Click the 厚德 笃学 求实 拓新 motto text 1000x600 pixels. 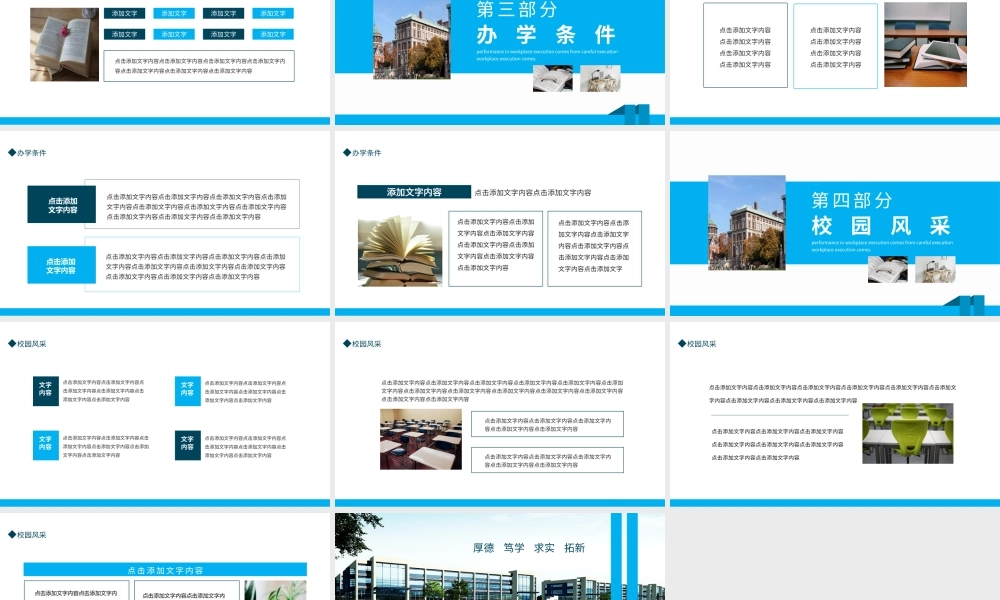tap(529, 548)
